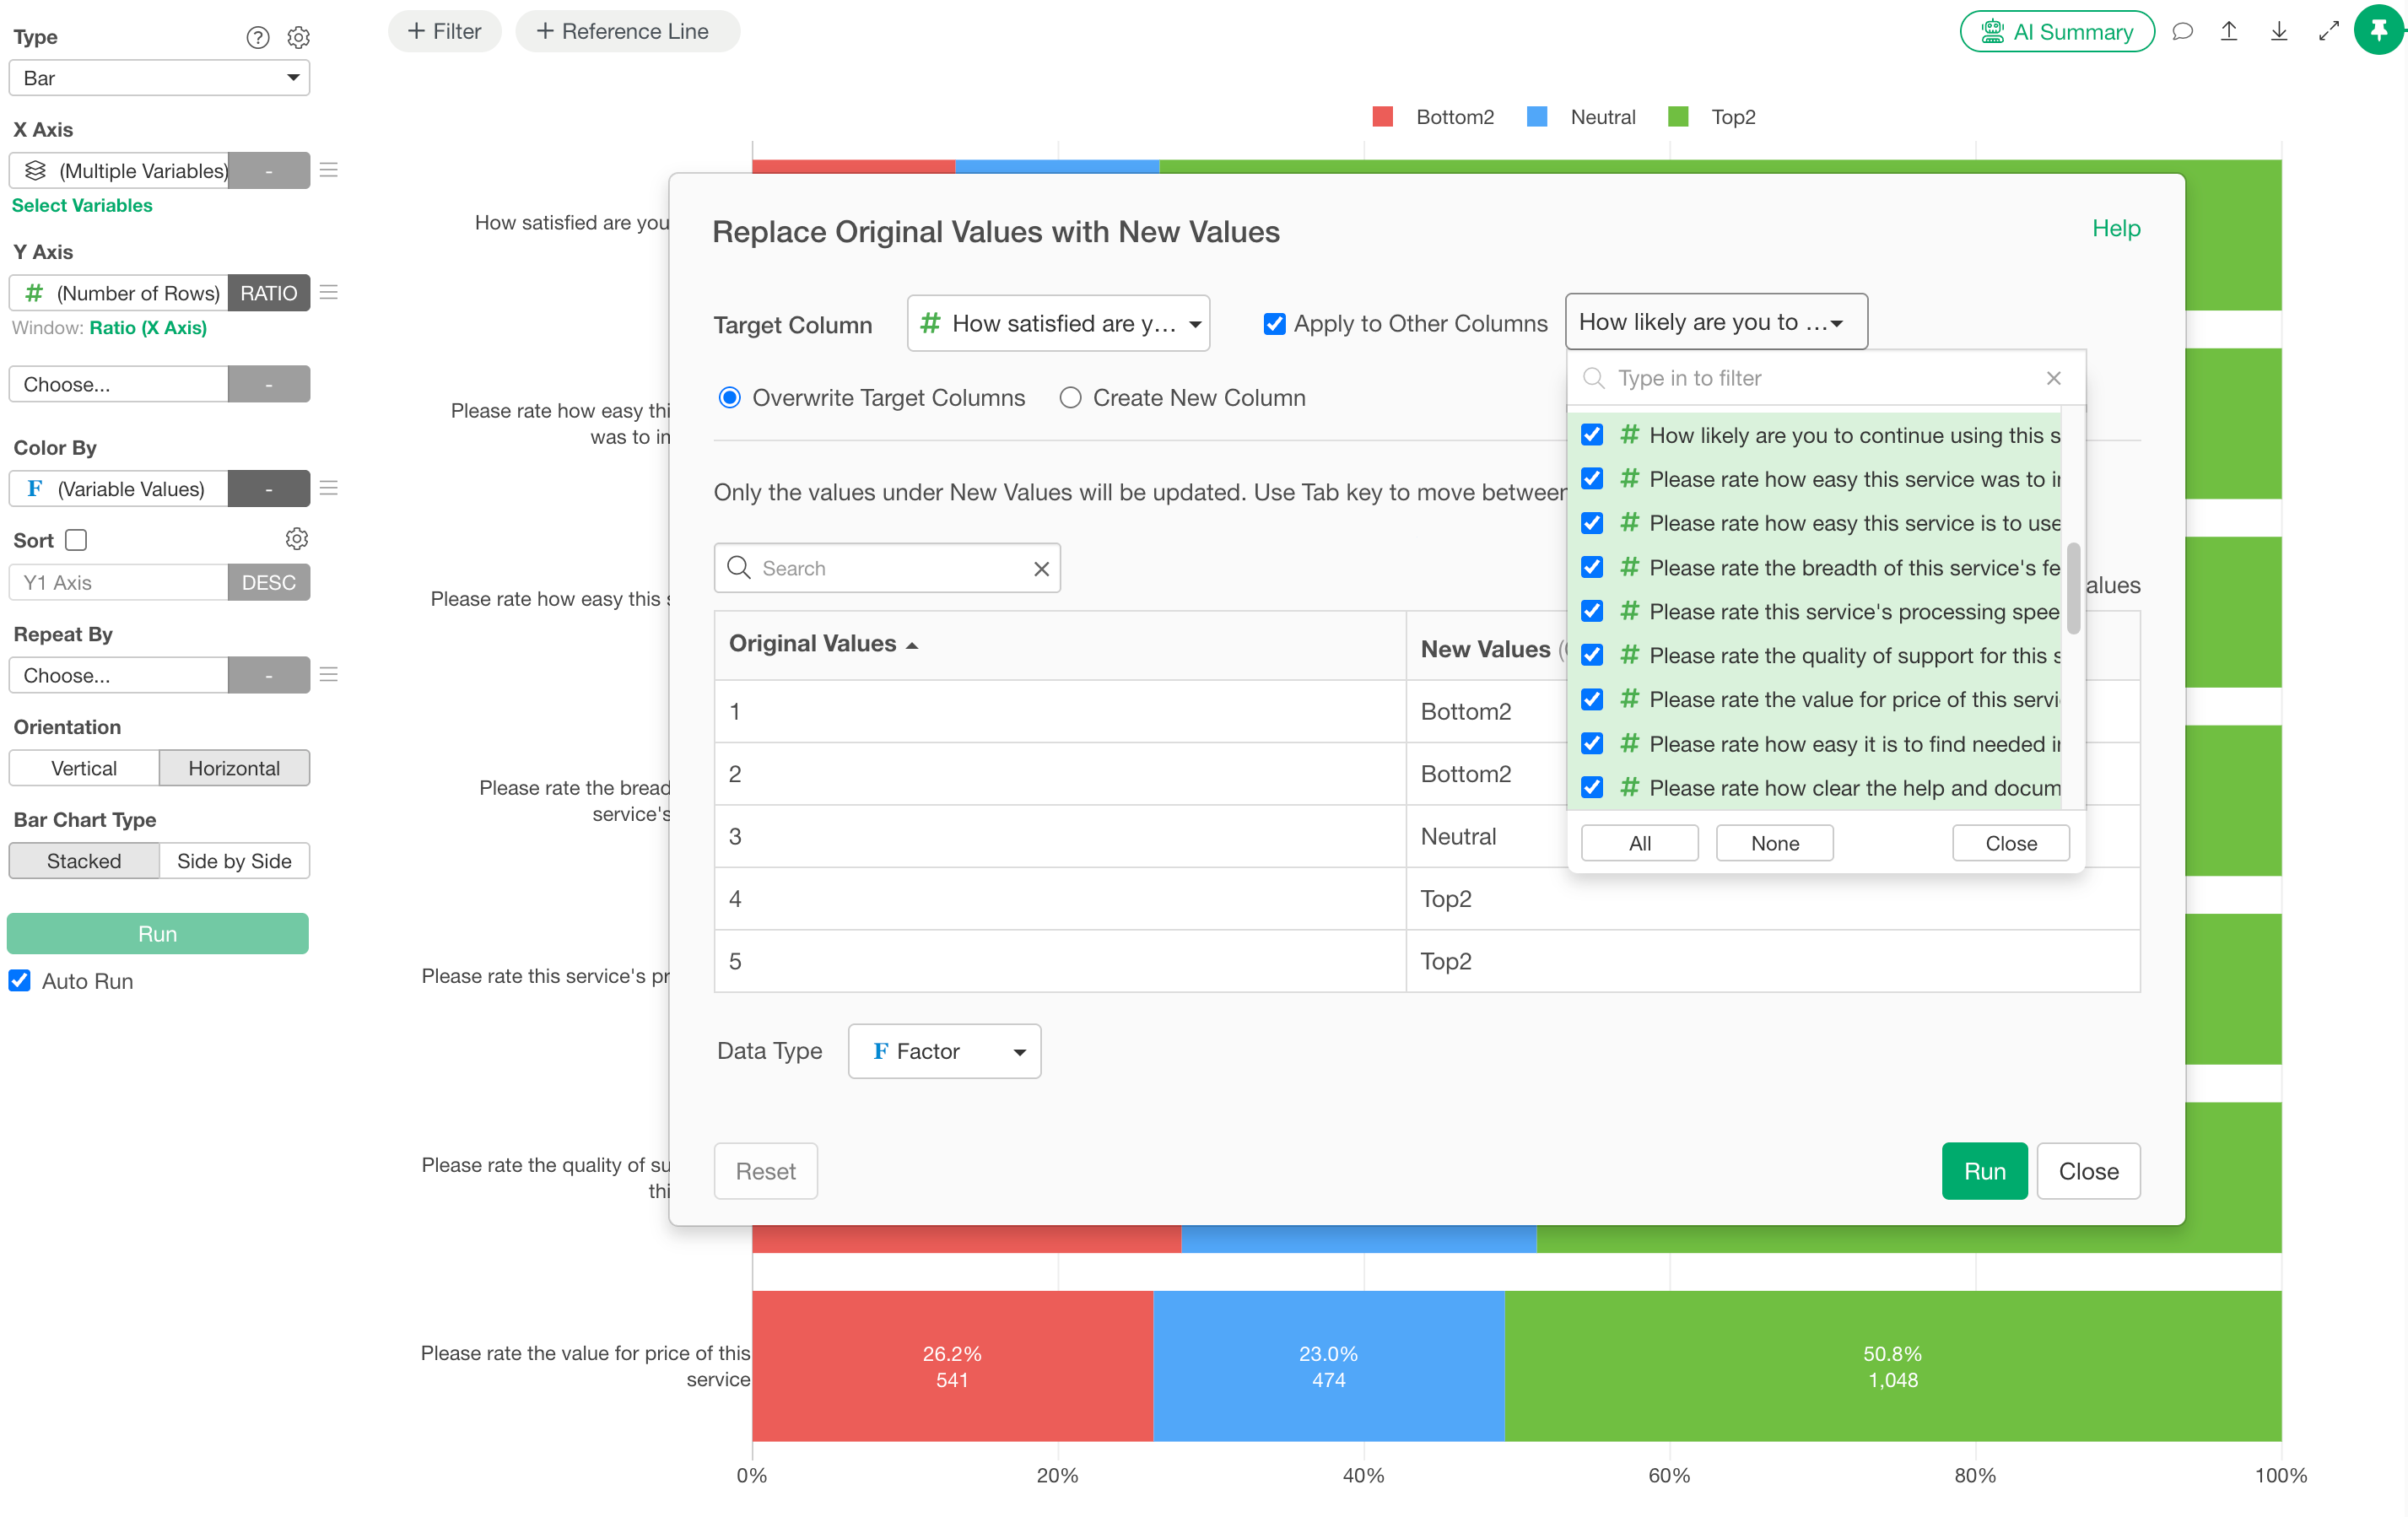Clear the Original Values search box
The width and height of the screenshot is (2408, 1517).
tap(1041, 568)
